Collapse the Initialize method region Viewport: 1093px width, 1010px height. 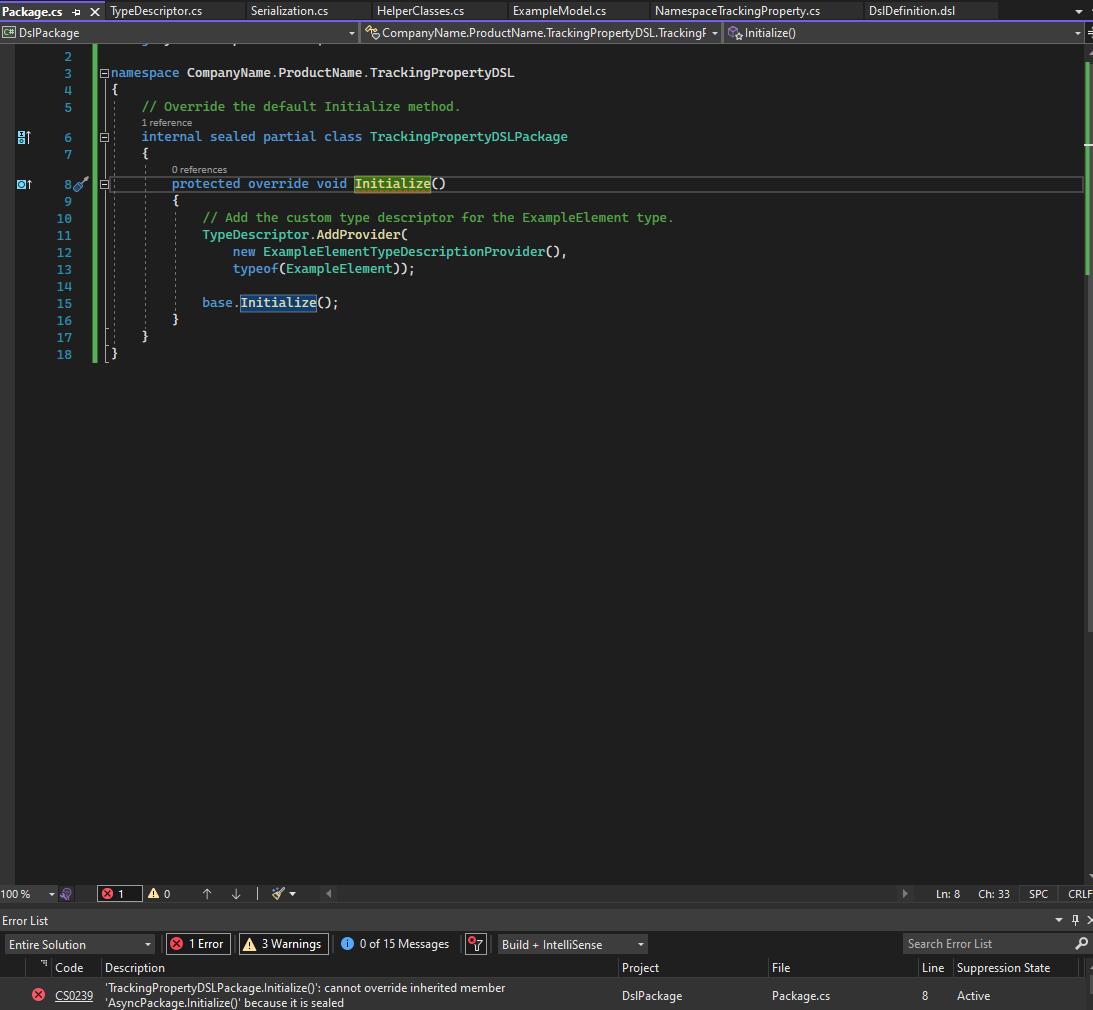pyautogui.click(x=104, y=185)
